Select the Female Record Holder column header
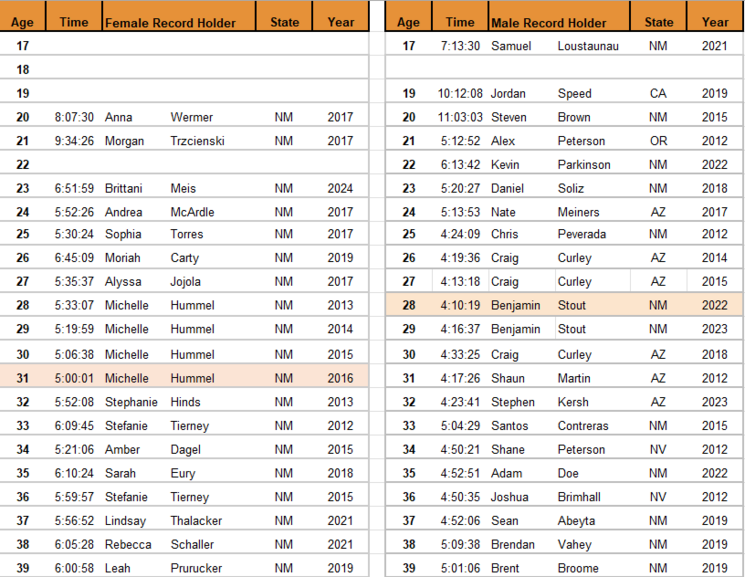 179,16
